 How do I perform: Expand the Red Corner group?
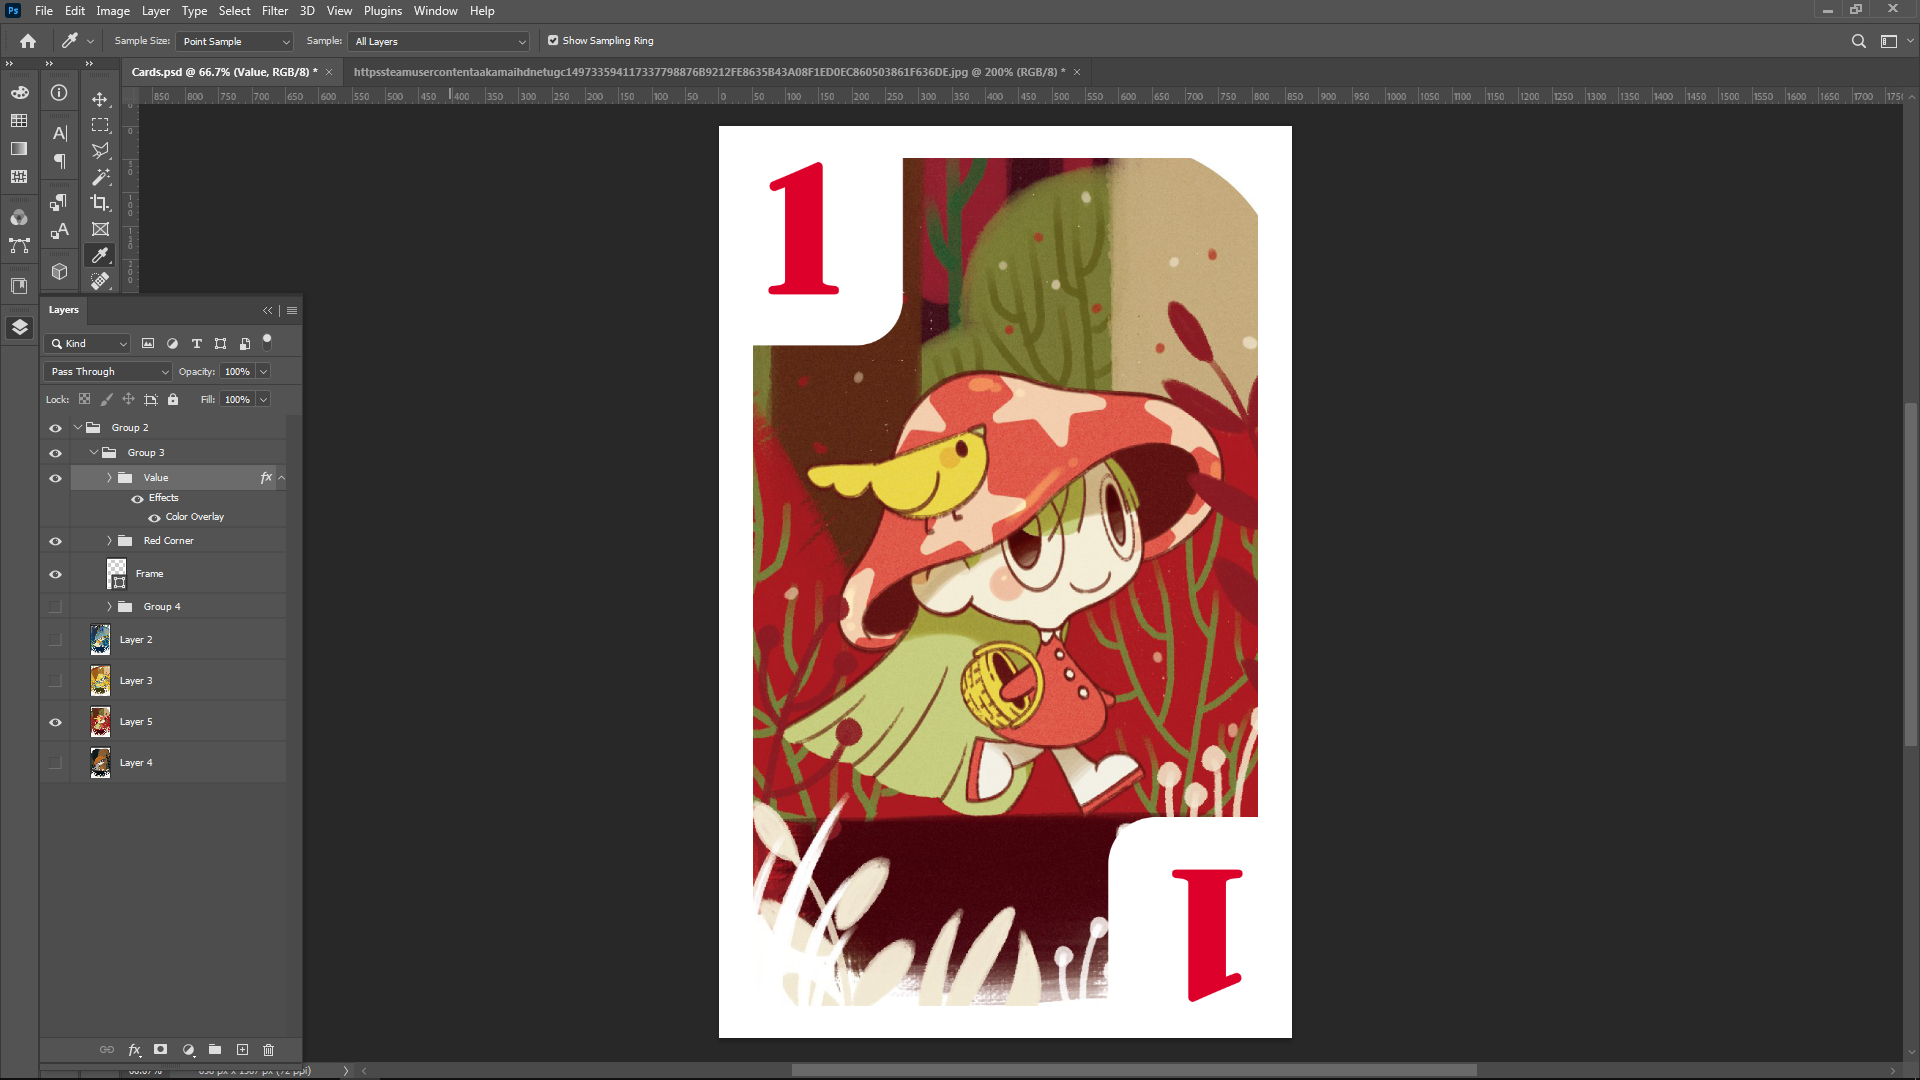(110, 541)
